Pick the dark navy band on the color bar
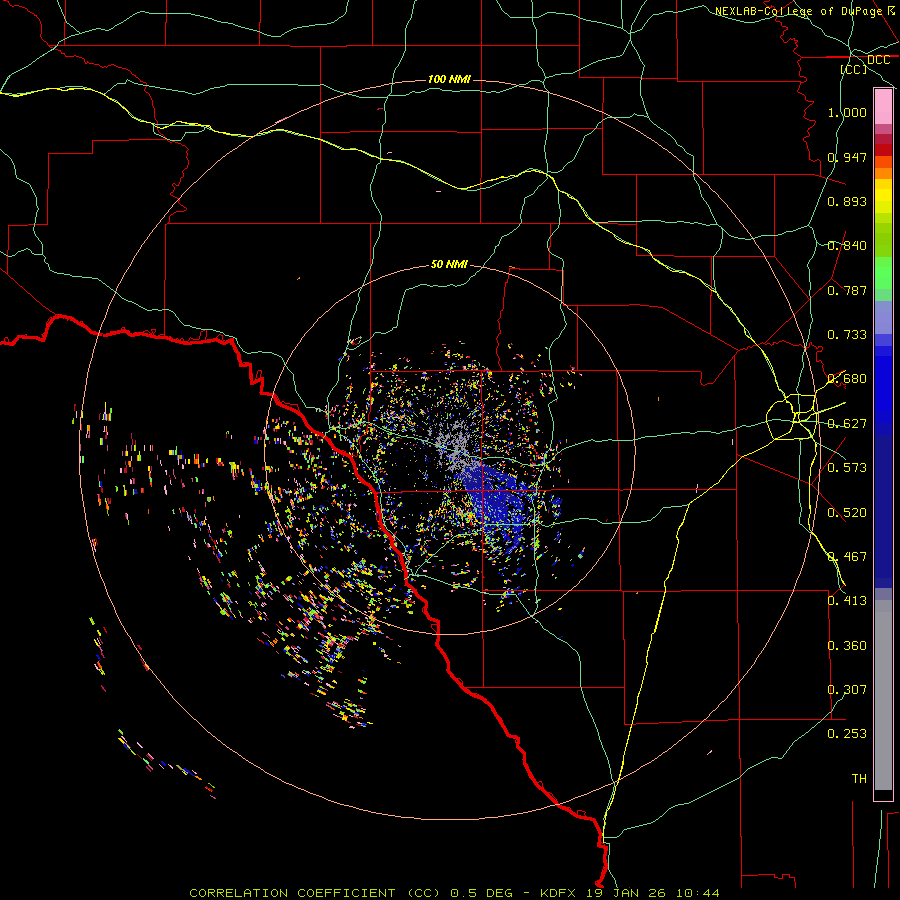The image size is (900, 900). [883, 511]
